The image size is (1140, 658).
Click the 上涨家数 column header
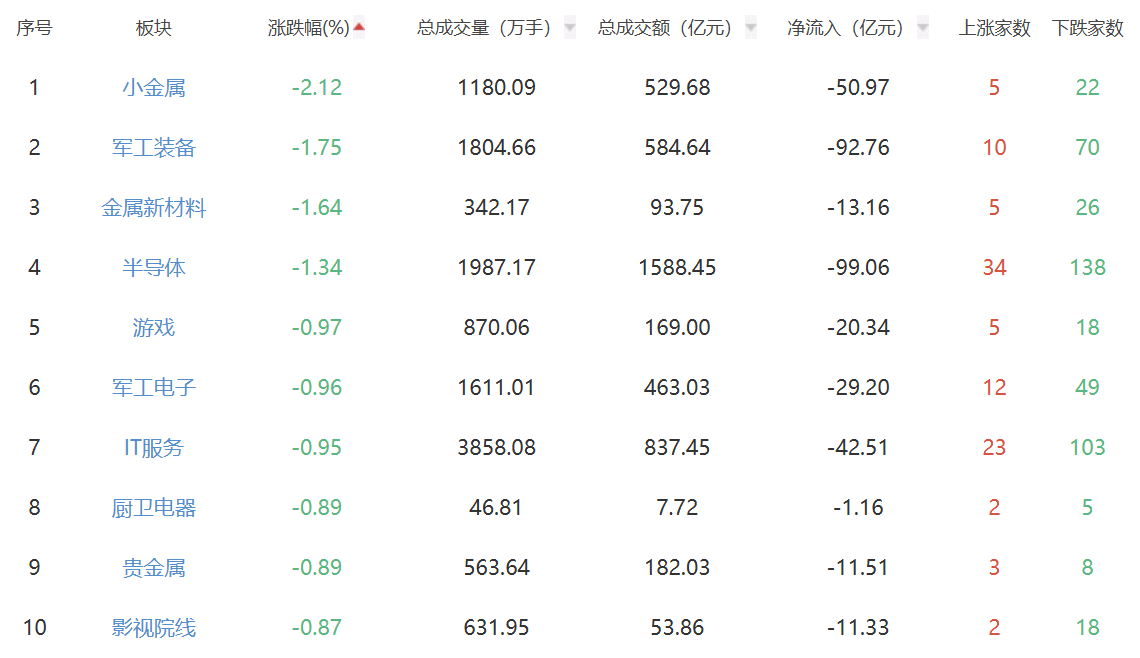(x=994, y=28)
